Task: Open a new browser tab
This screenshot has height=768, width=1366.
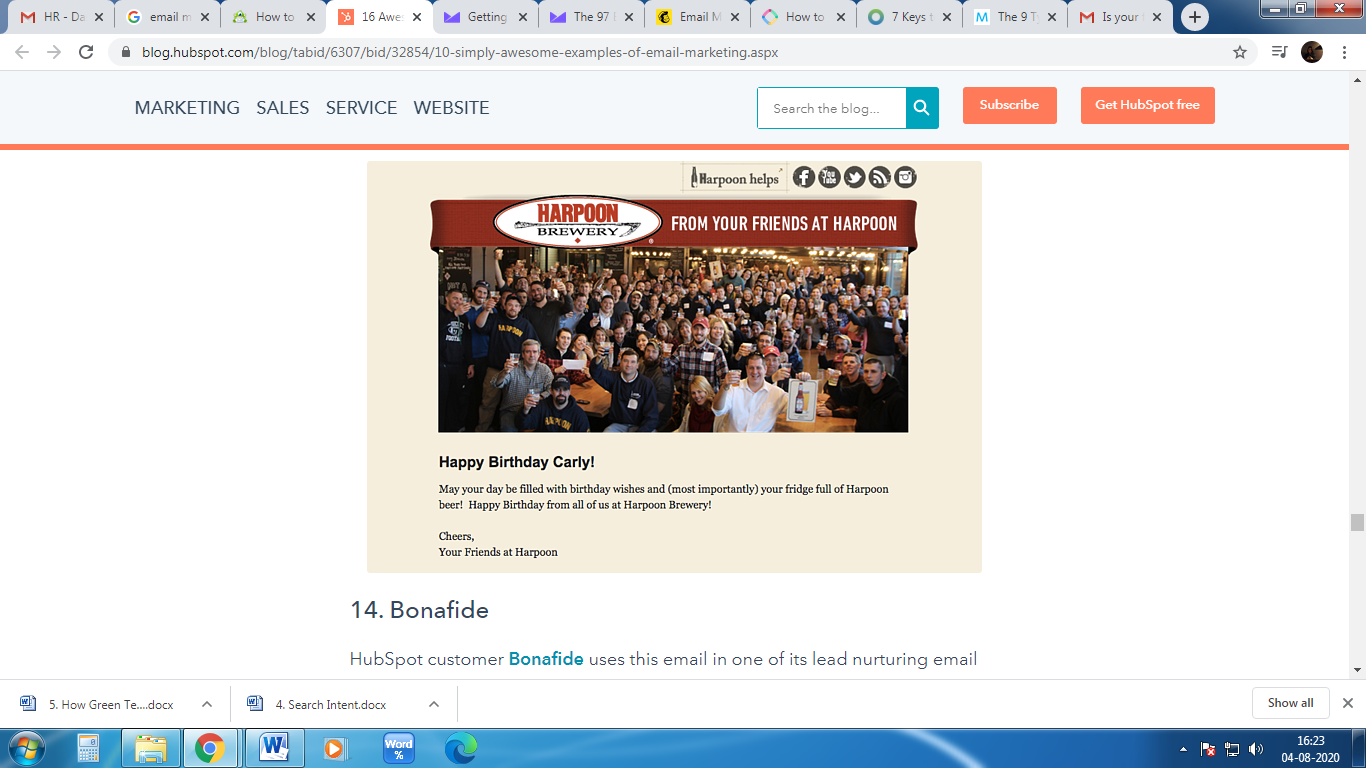Action: tap(1195, 17)
